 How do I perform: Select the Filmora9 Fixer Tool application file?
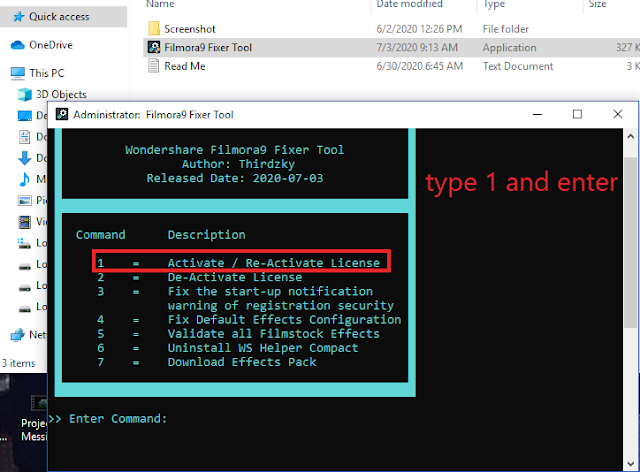tap(391, 47)
